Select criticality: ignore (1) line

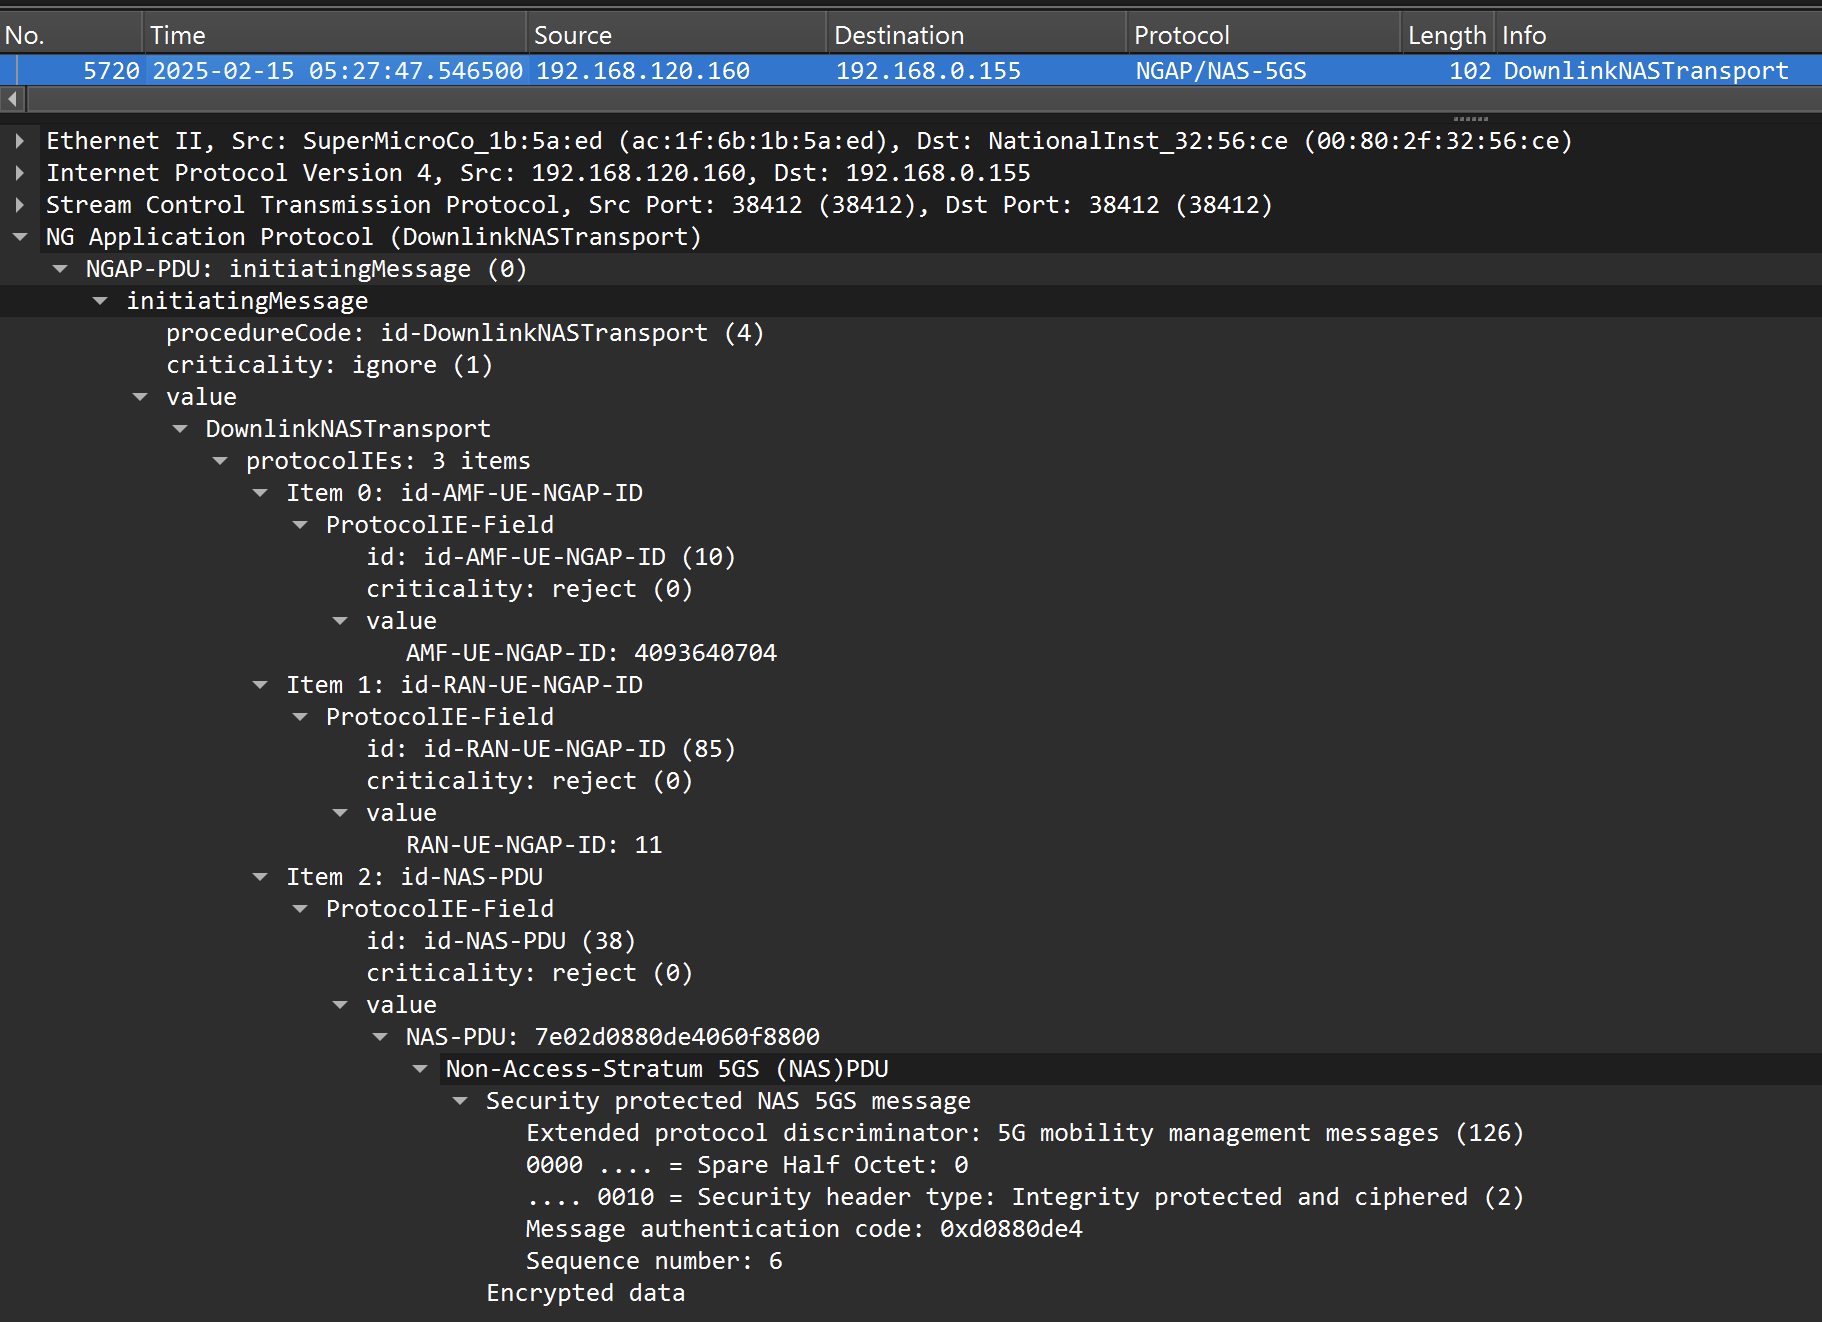pyautogui.click(x=329, y=365)
